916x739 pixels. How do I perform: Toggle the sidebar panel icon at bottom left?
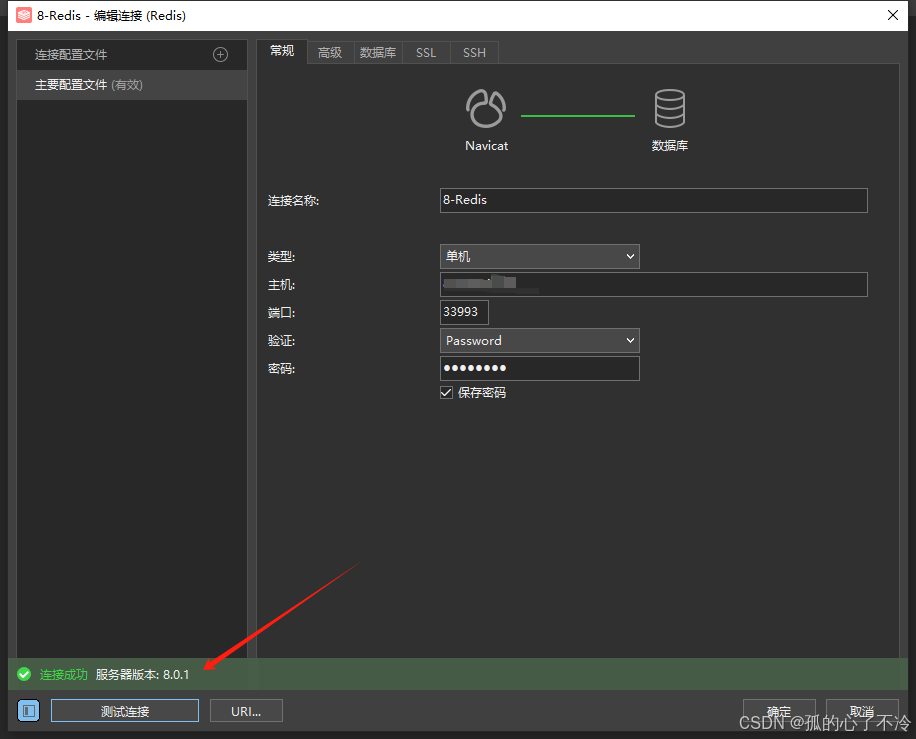pos(28,711)
